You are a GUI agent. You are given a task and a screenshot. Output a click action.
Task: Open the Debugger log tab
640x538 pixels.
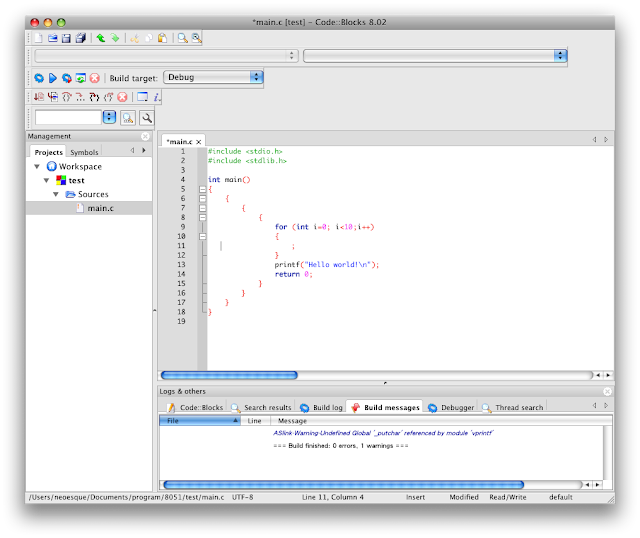point(451,407)
